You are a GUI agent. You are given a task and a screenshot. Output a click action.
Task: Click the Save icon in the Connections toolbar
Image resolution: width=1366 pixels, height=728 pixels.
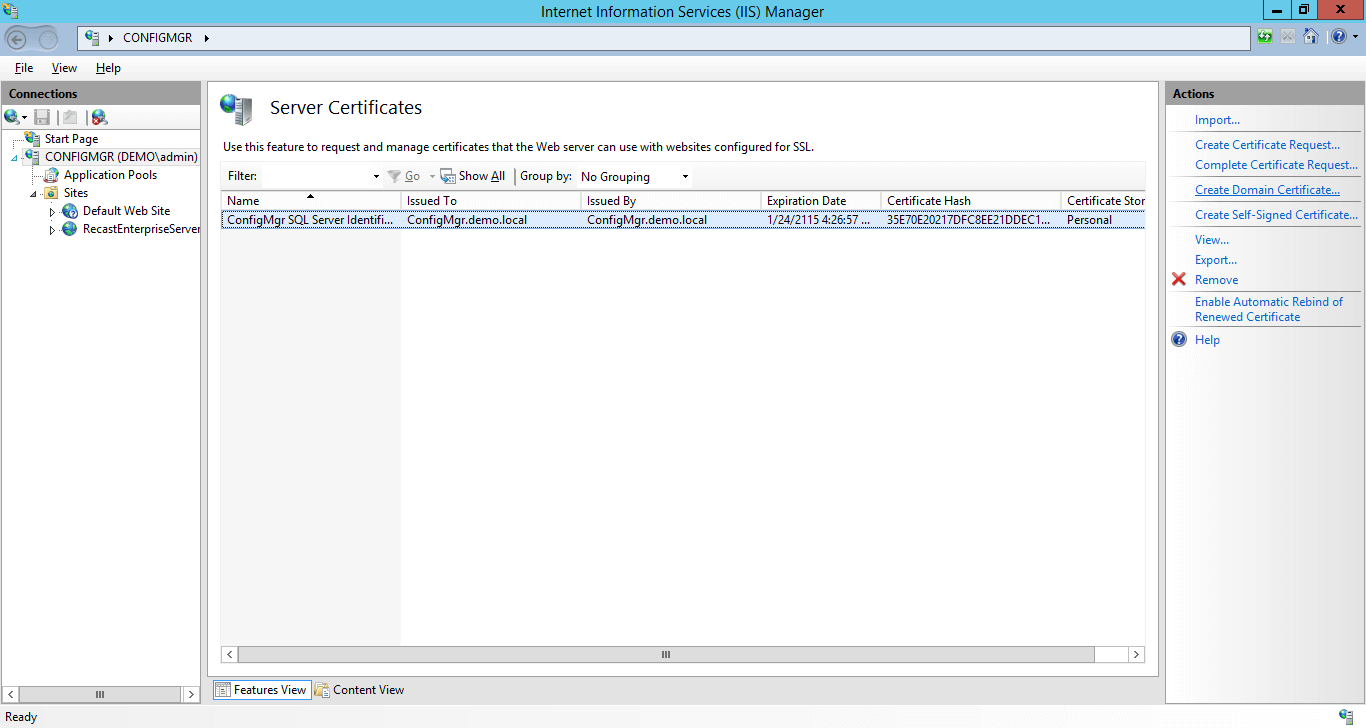pyautogui.click(x=42, y=117)
